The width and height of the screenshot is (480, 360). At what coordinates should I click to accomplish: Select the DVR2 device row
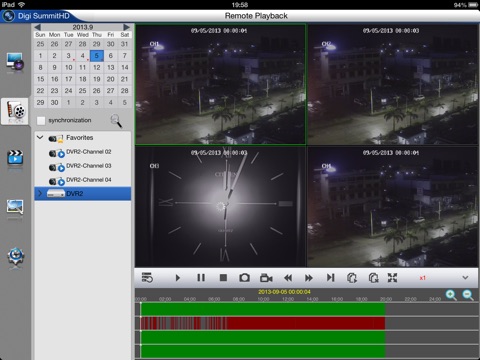83,194
